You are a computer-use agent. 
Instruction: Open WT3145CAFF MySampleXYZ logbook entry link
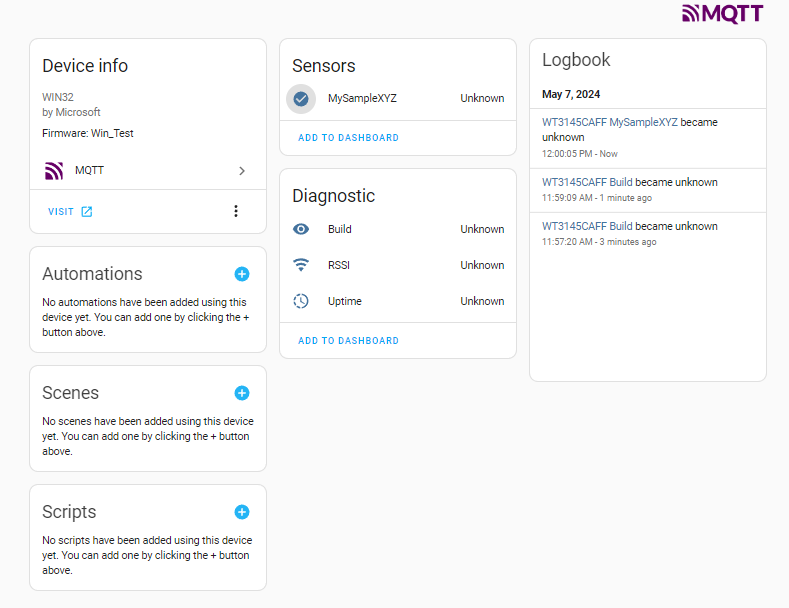[x=609, y=122]
